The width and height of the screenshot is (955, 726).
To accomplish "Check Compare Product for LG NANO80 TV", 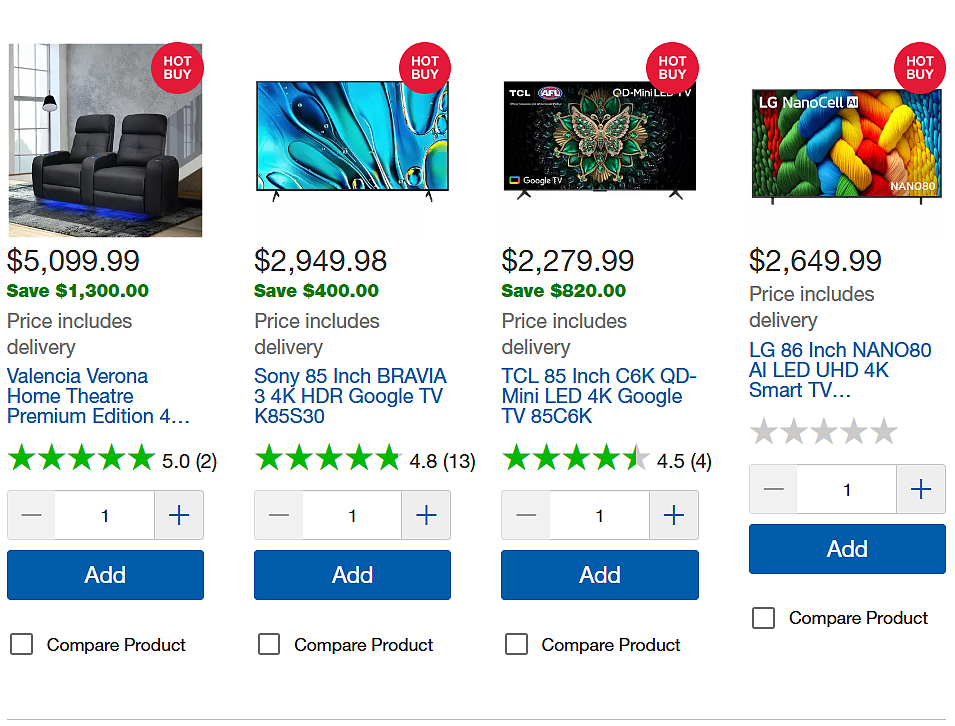I will pyautogui.click(x=763, y=618).
